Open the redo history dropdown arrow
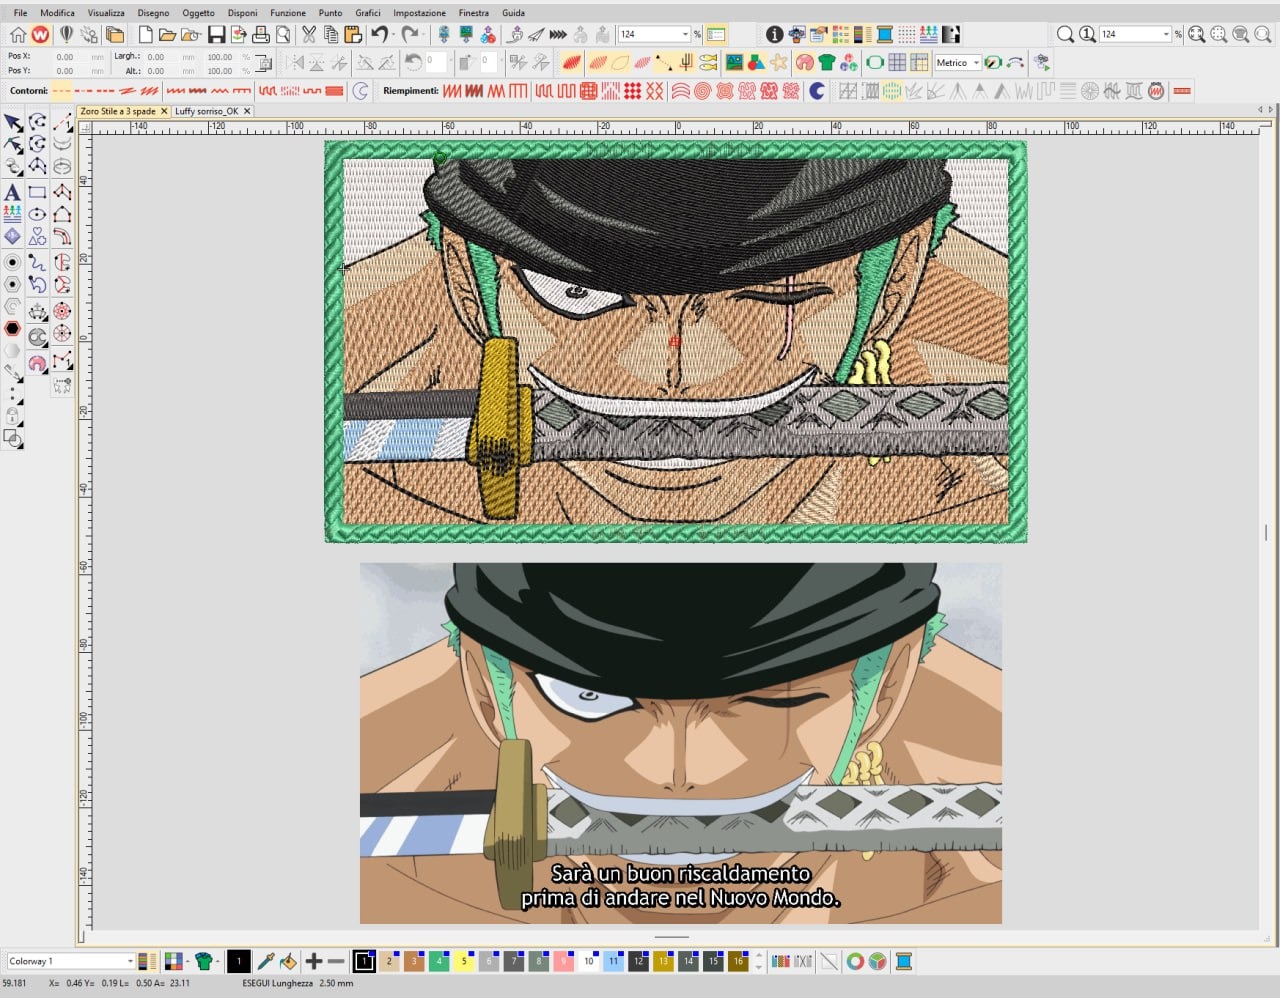The height and width of the screenshot is (998, 1280). [x=424, y=35]
